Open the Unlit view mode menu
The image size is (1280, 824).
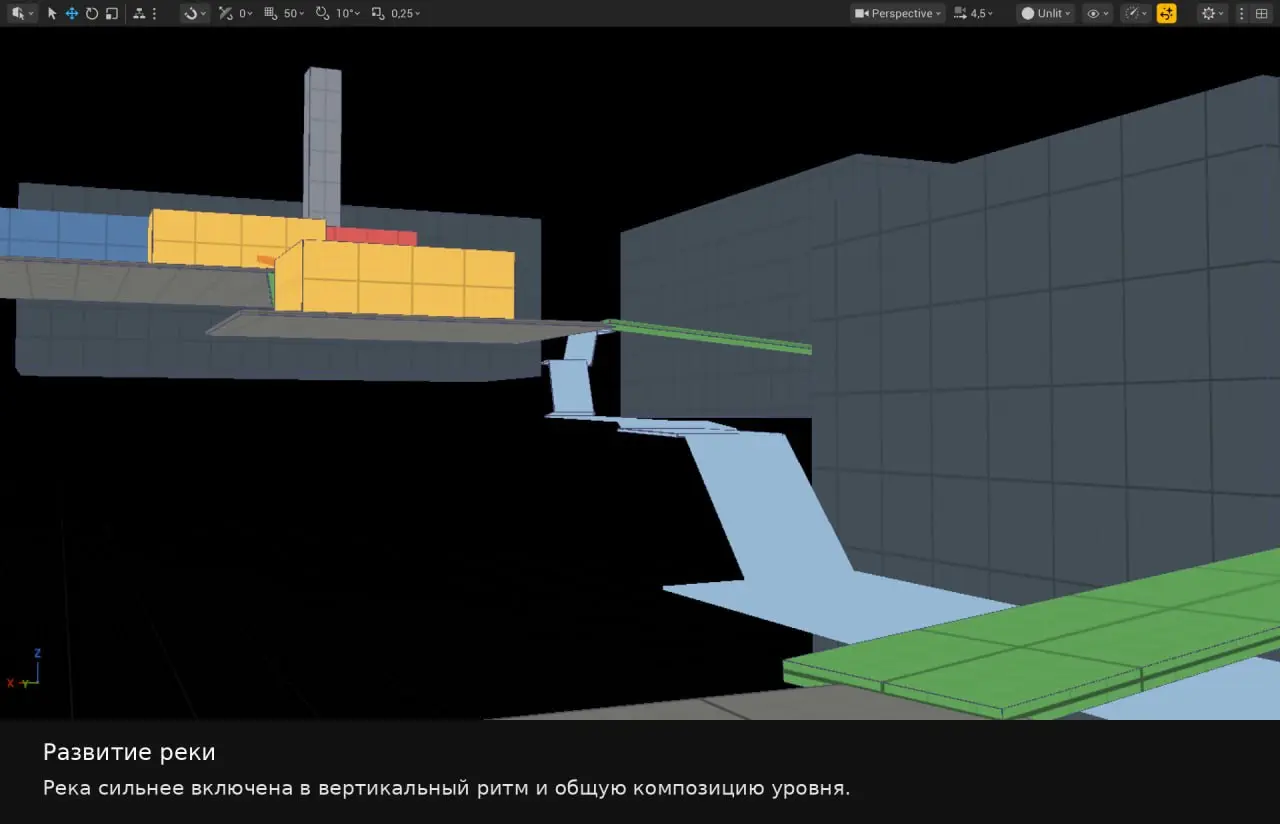click(1045, 13)
